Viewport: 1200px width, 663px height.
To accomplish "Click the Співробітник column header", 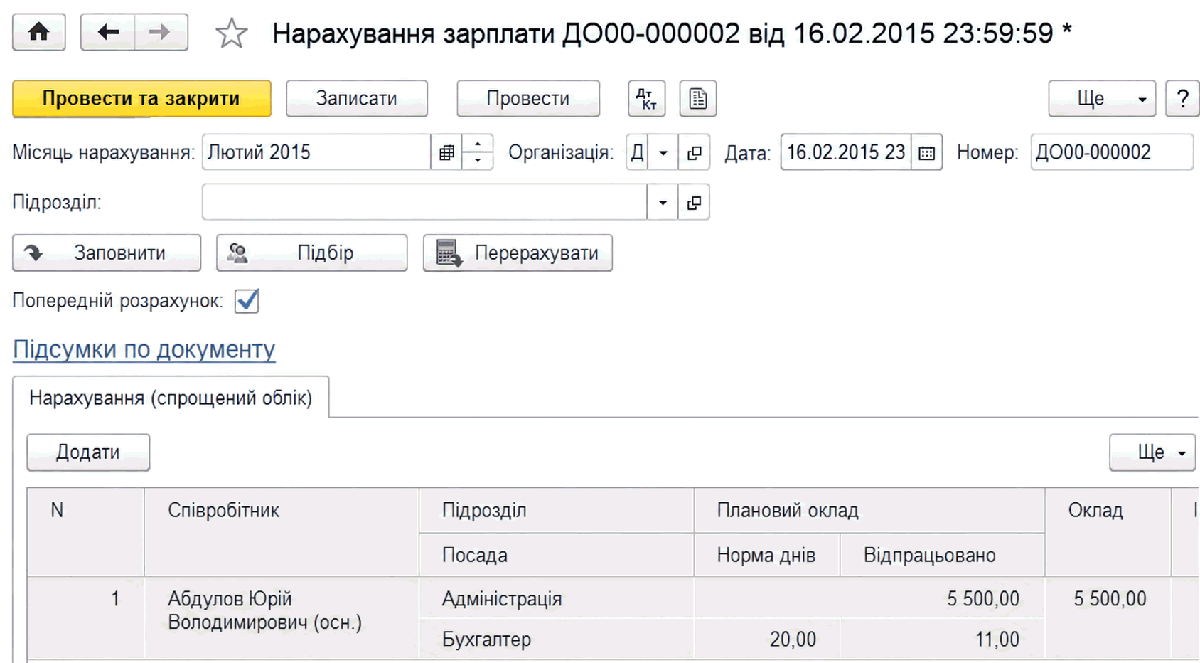I will coord(281,532).
